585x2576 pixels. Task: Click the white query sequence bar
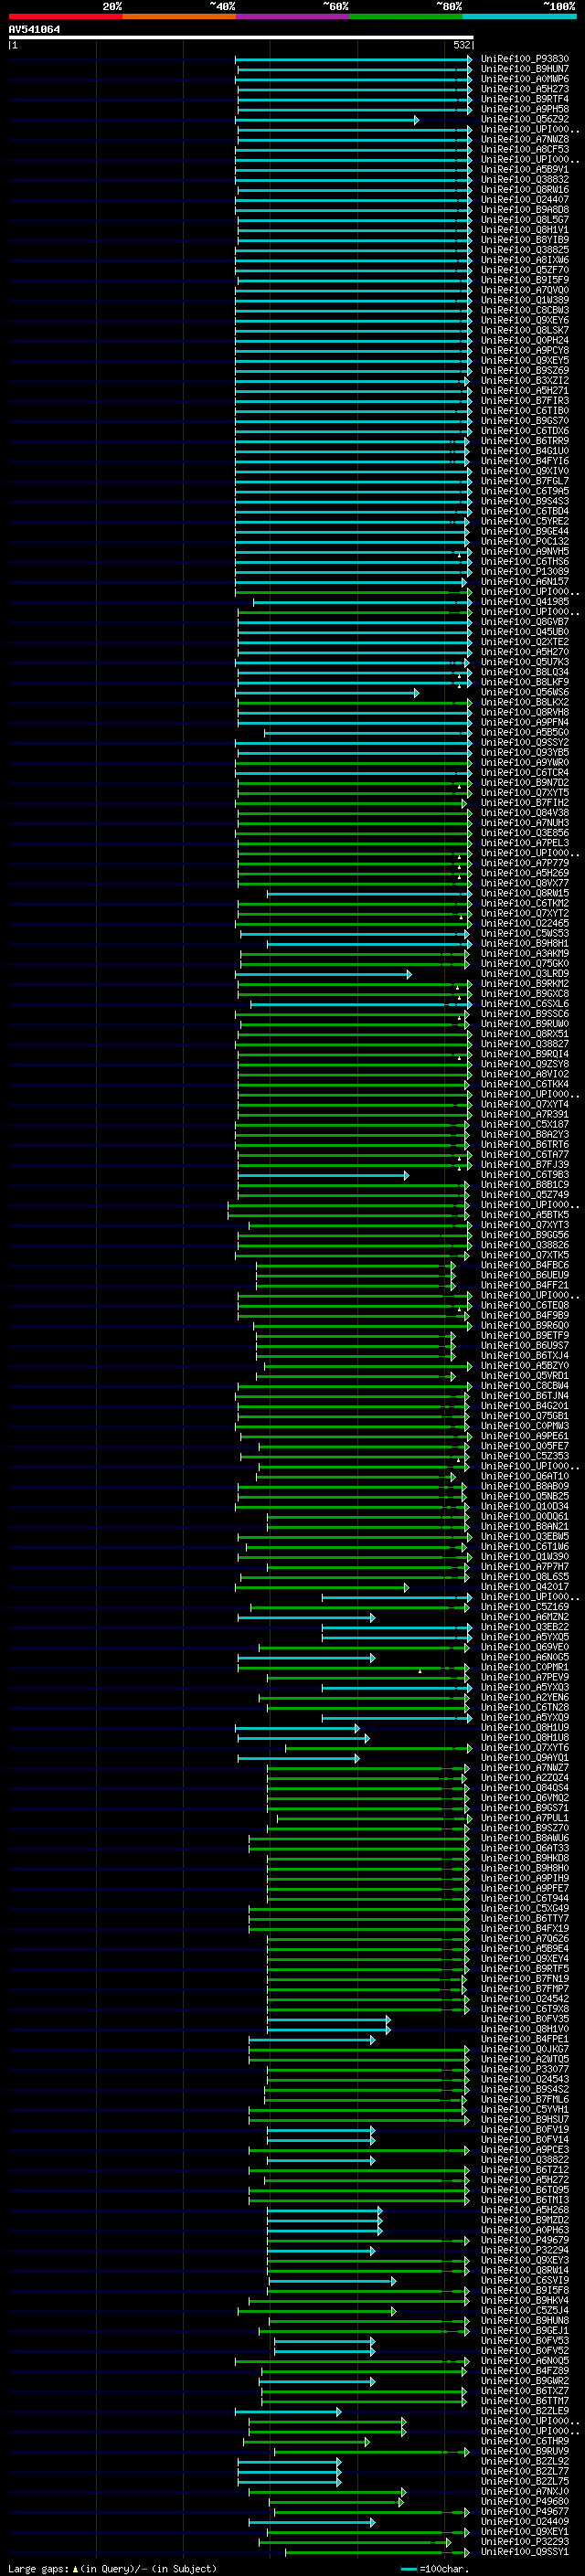pos(241,38)
